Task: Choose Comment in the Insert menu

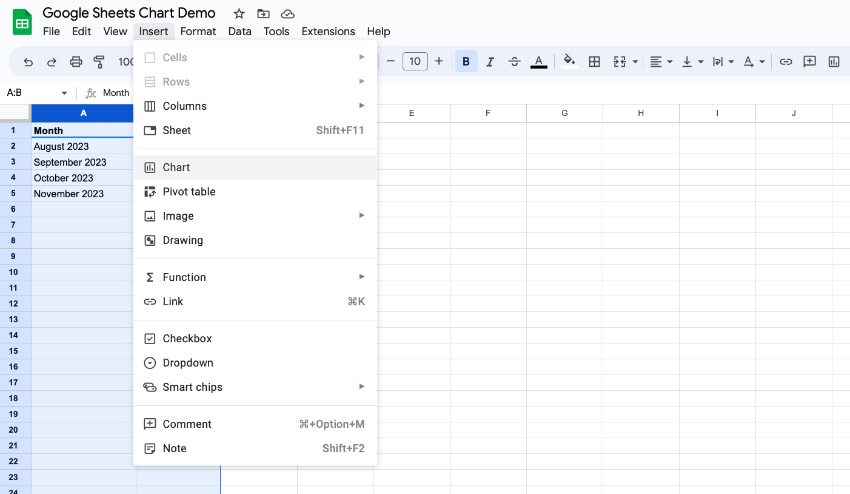Action: coord(255,424)
